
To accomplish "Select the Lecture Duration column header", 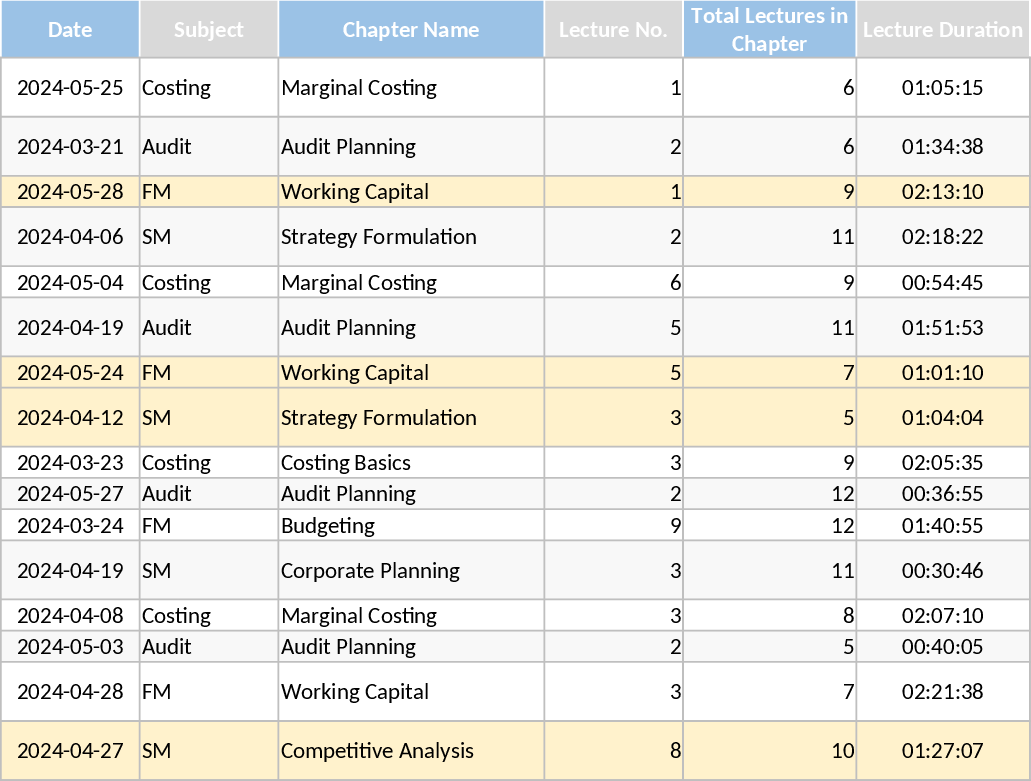I will [941, 28].
